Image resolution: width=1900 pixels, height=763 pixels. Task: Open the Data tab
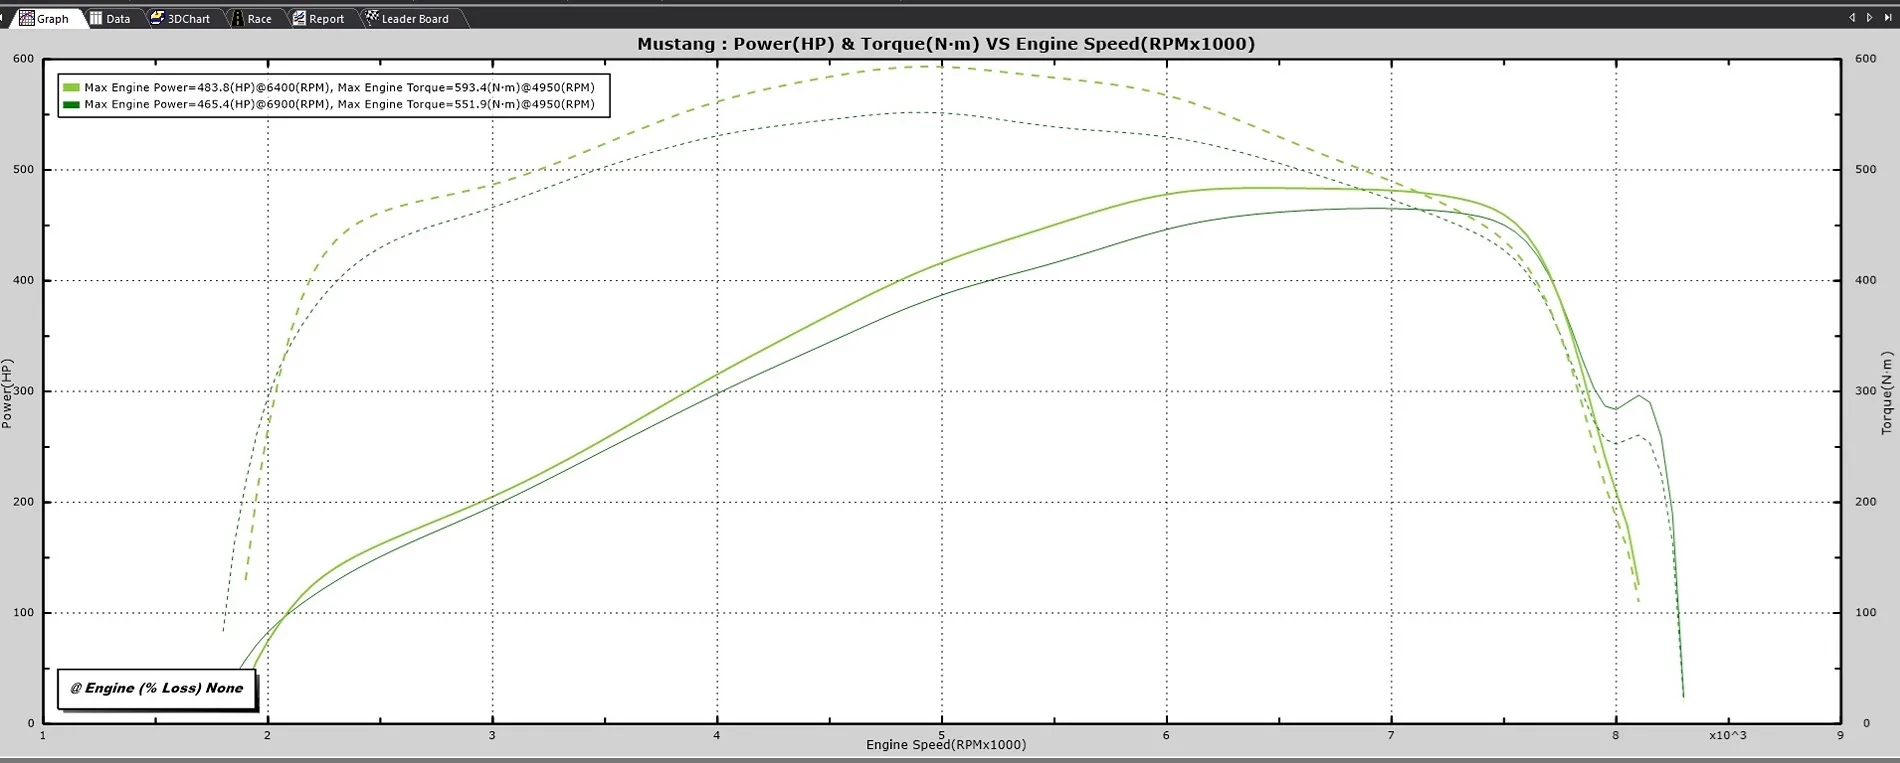[112, 18]
